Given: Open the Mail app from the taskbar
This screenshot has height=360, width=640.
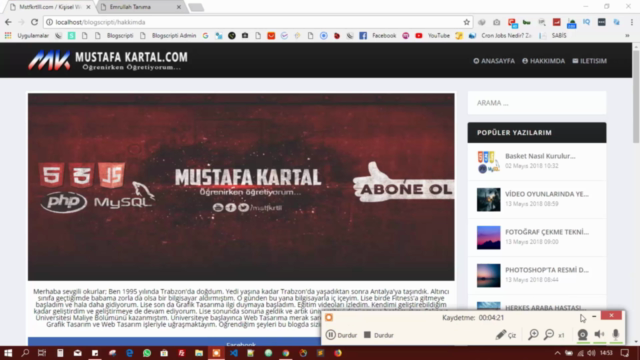Looking at the screenshot, I should [78, 353].
